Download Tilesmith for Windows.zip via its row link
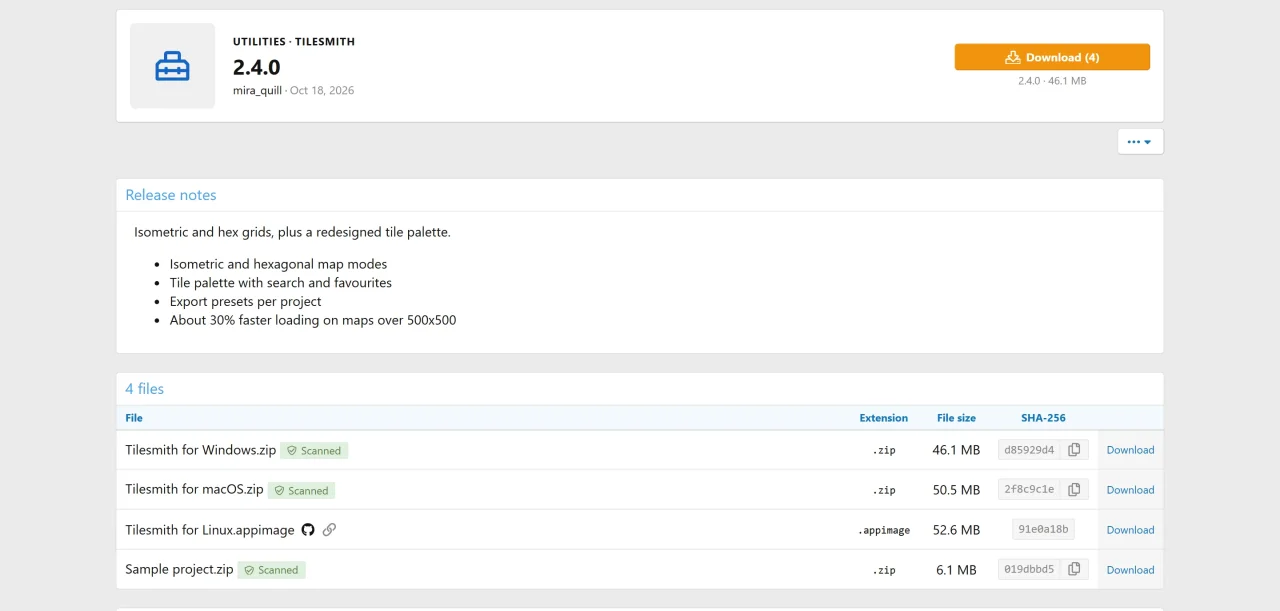1280x611 pixels. click(1130, 450)
